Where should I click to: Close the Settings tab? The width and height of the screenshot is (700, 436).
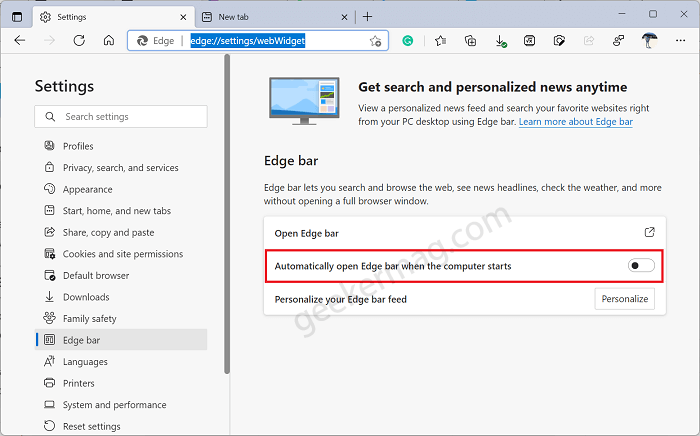(x=183, y=17)
